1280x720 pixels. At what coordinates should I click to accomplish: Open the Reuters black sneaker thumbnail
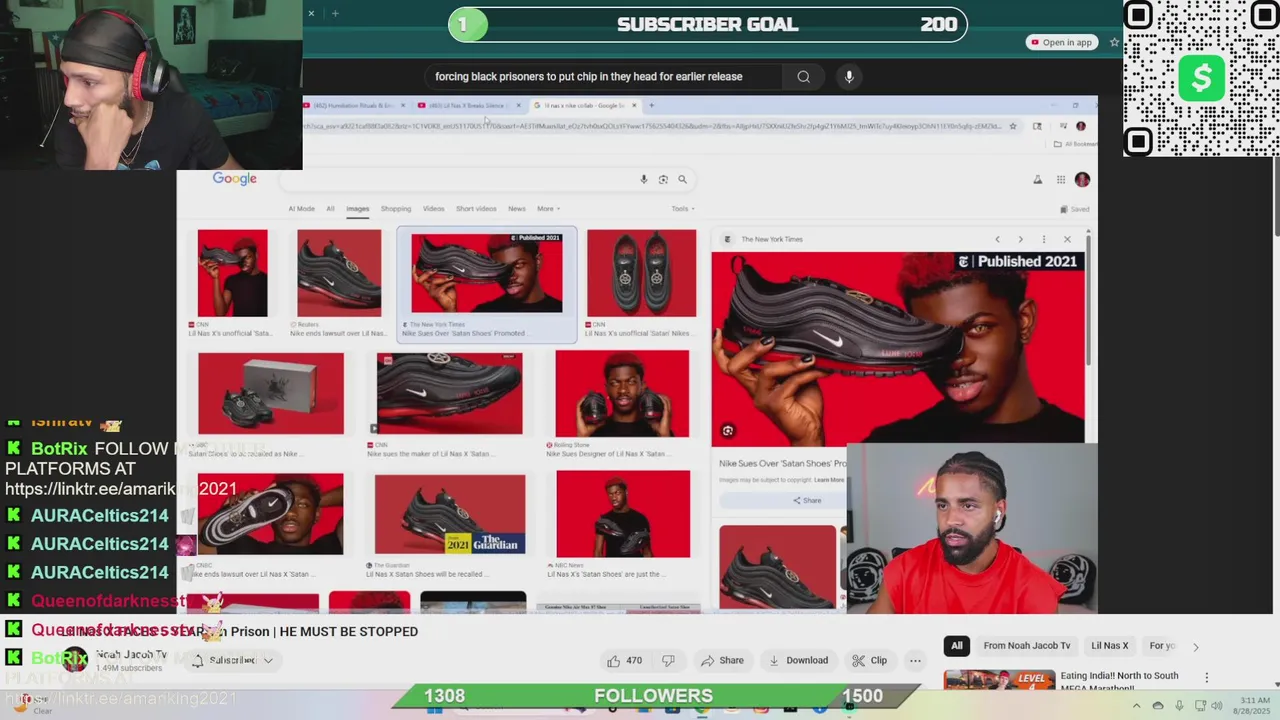[339, 273]
